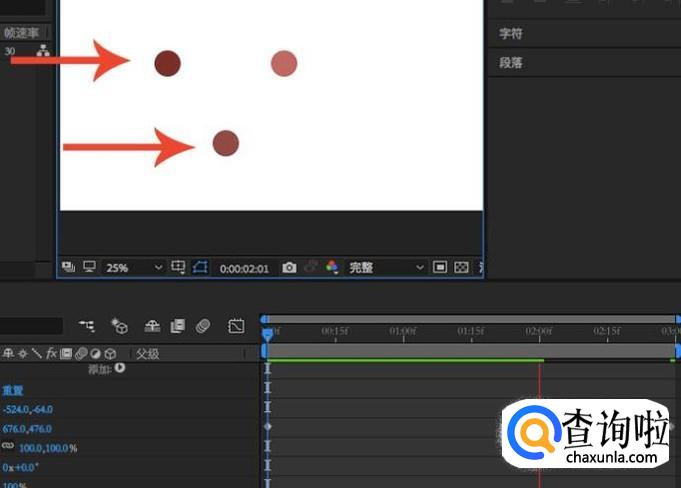Toggle mask and shape path visibility
Screen dimensions: 681x488
200,267
